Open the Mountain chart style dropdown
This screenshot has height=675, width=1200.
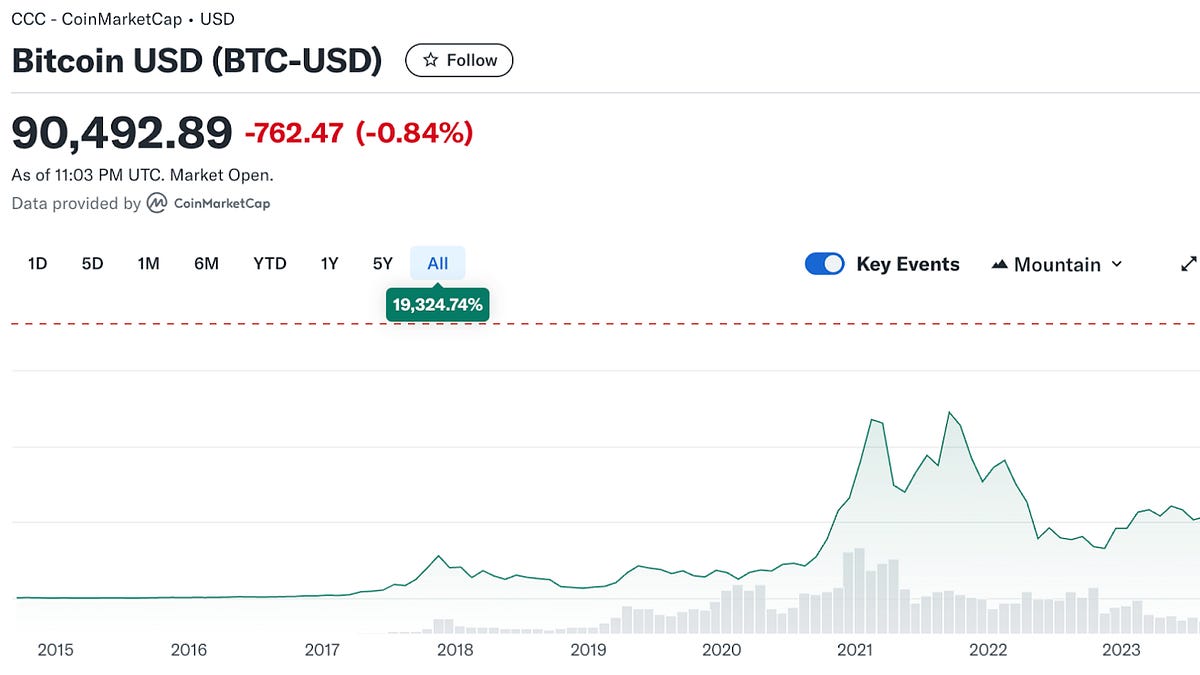(x=1056, y=264)
